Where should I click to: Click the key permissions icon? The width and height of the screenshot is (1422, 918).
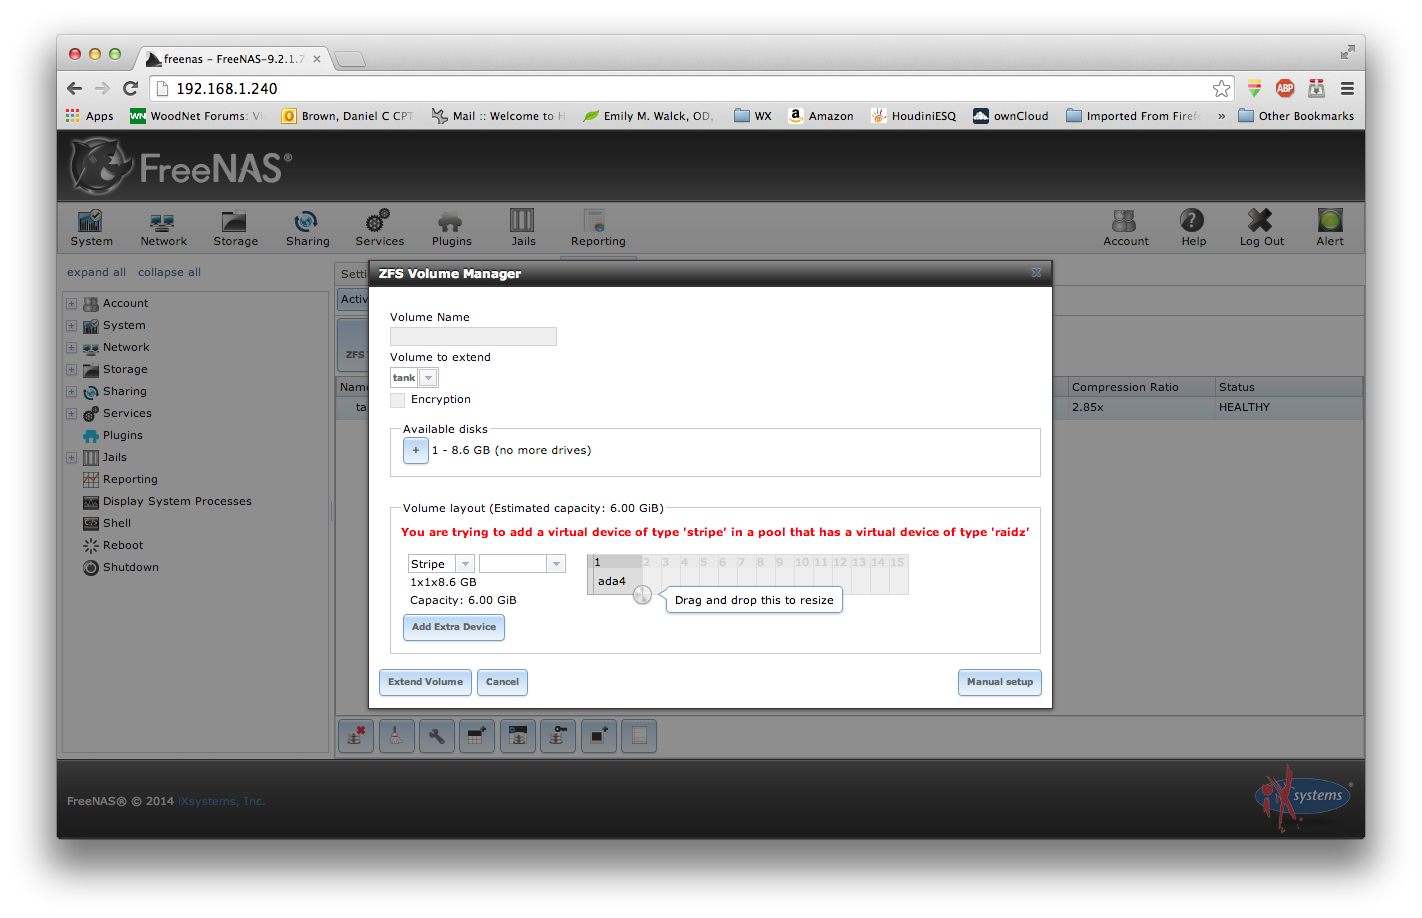(558, 737)
